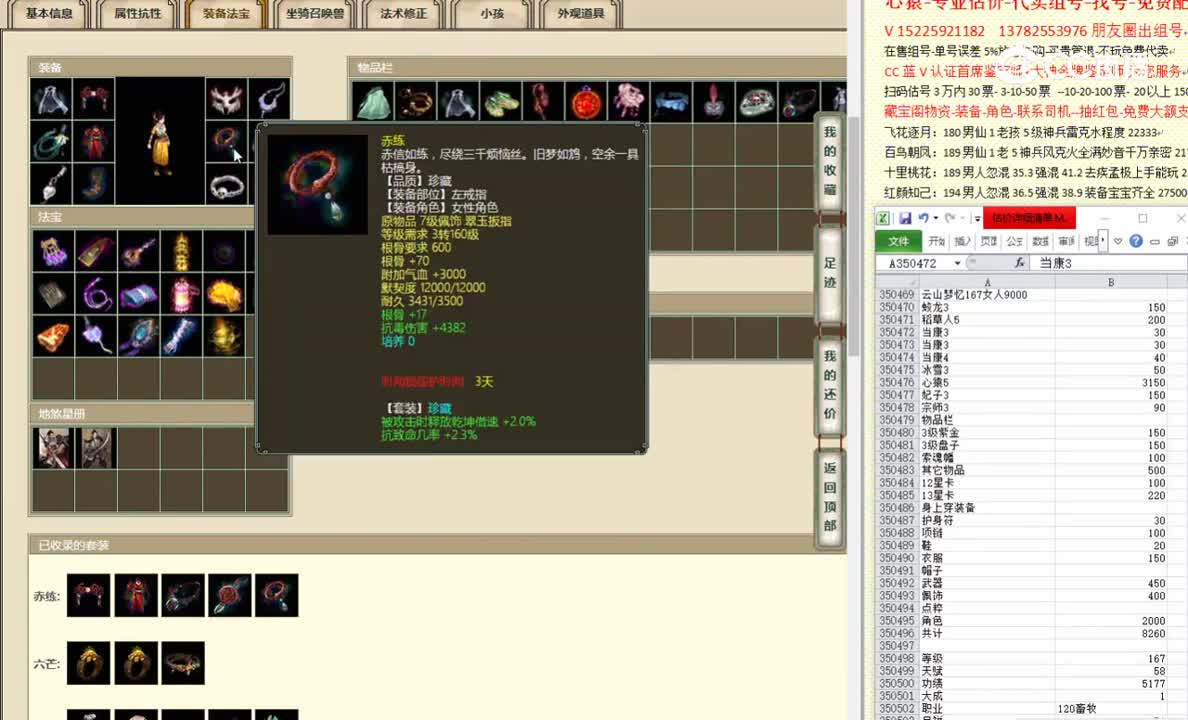1188x720 pixels.
Task: Save the workbook in Excel quick access toolbar
Action: point(905,218)
